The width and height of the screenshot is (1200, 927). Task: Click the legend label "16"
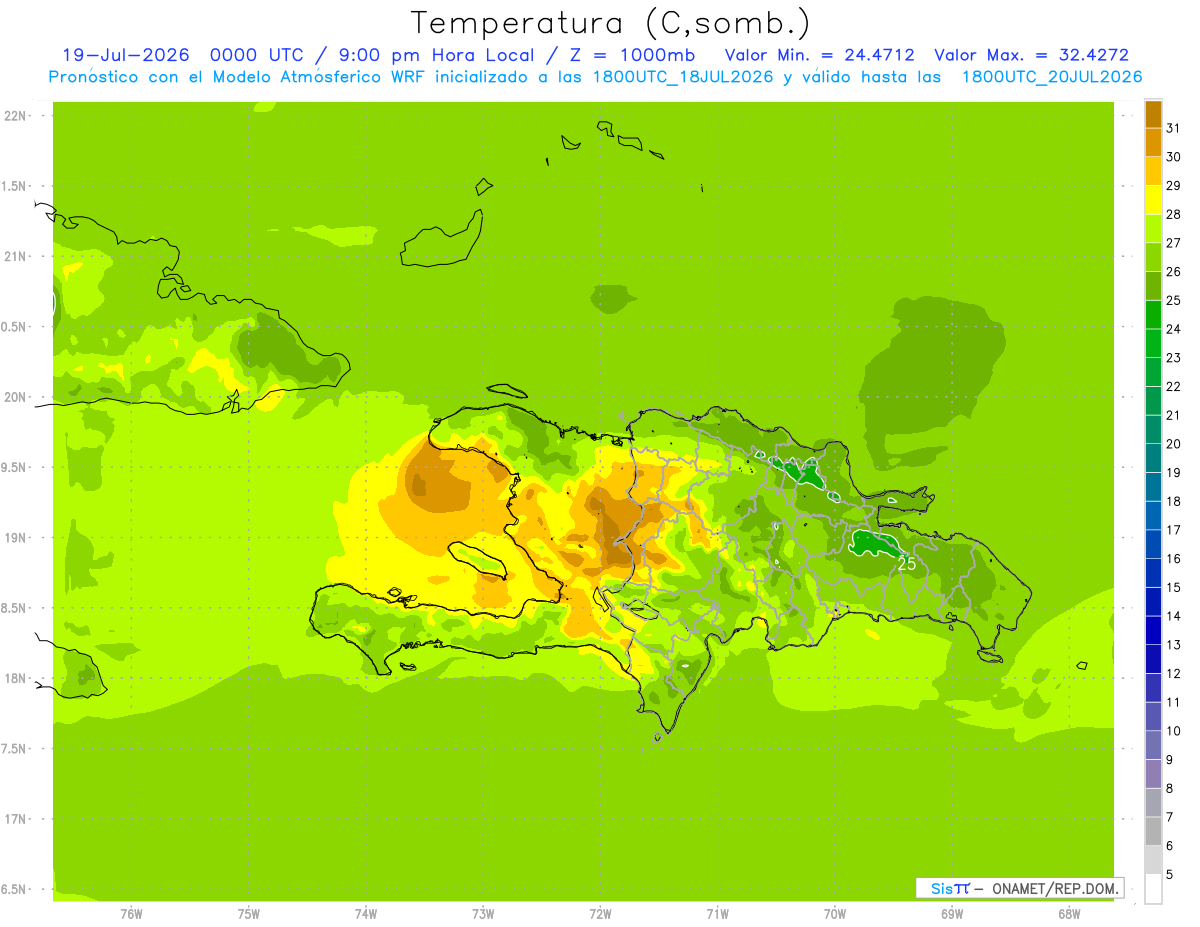(1173, 559)
